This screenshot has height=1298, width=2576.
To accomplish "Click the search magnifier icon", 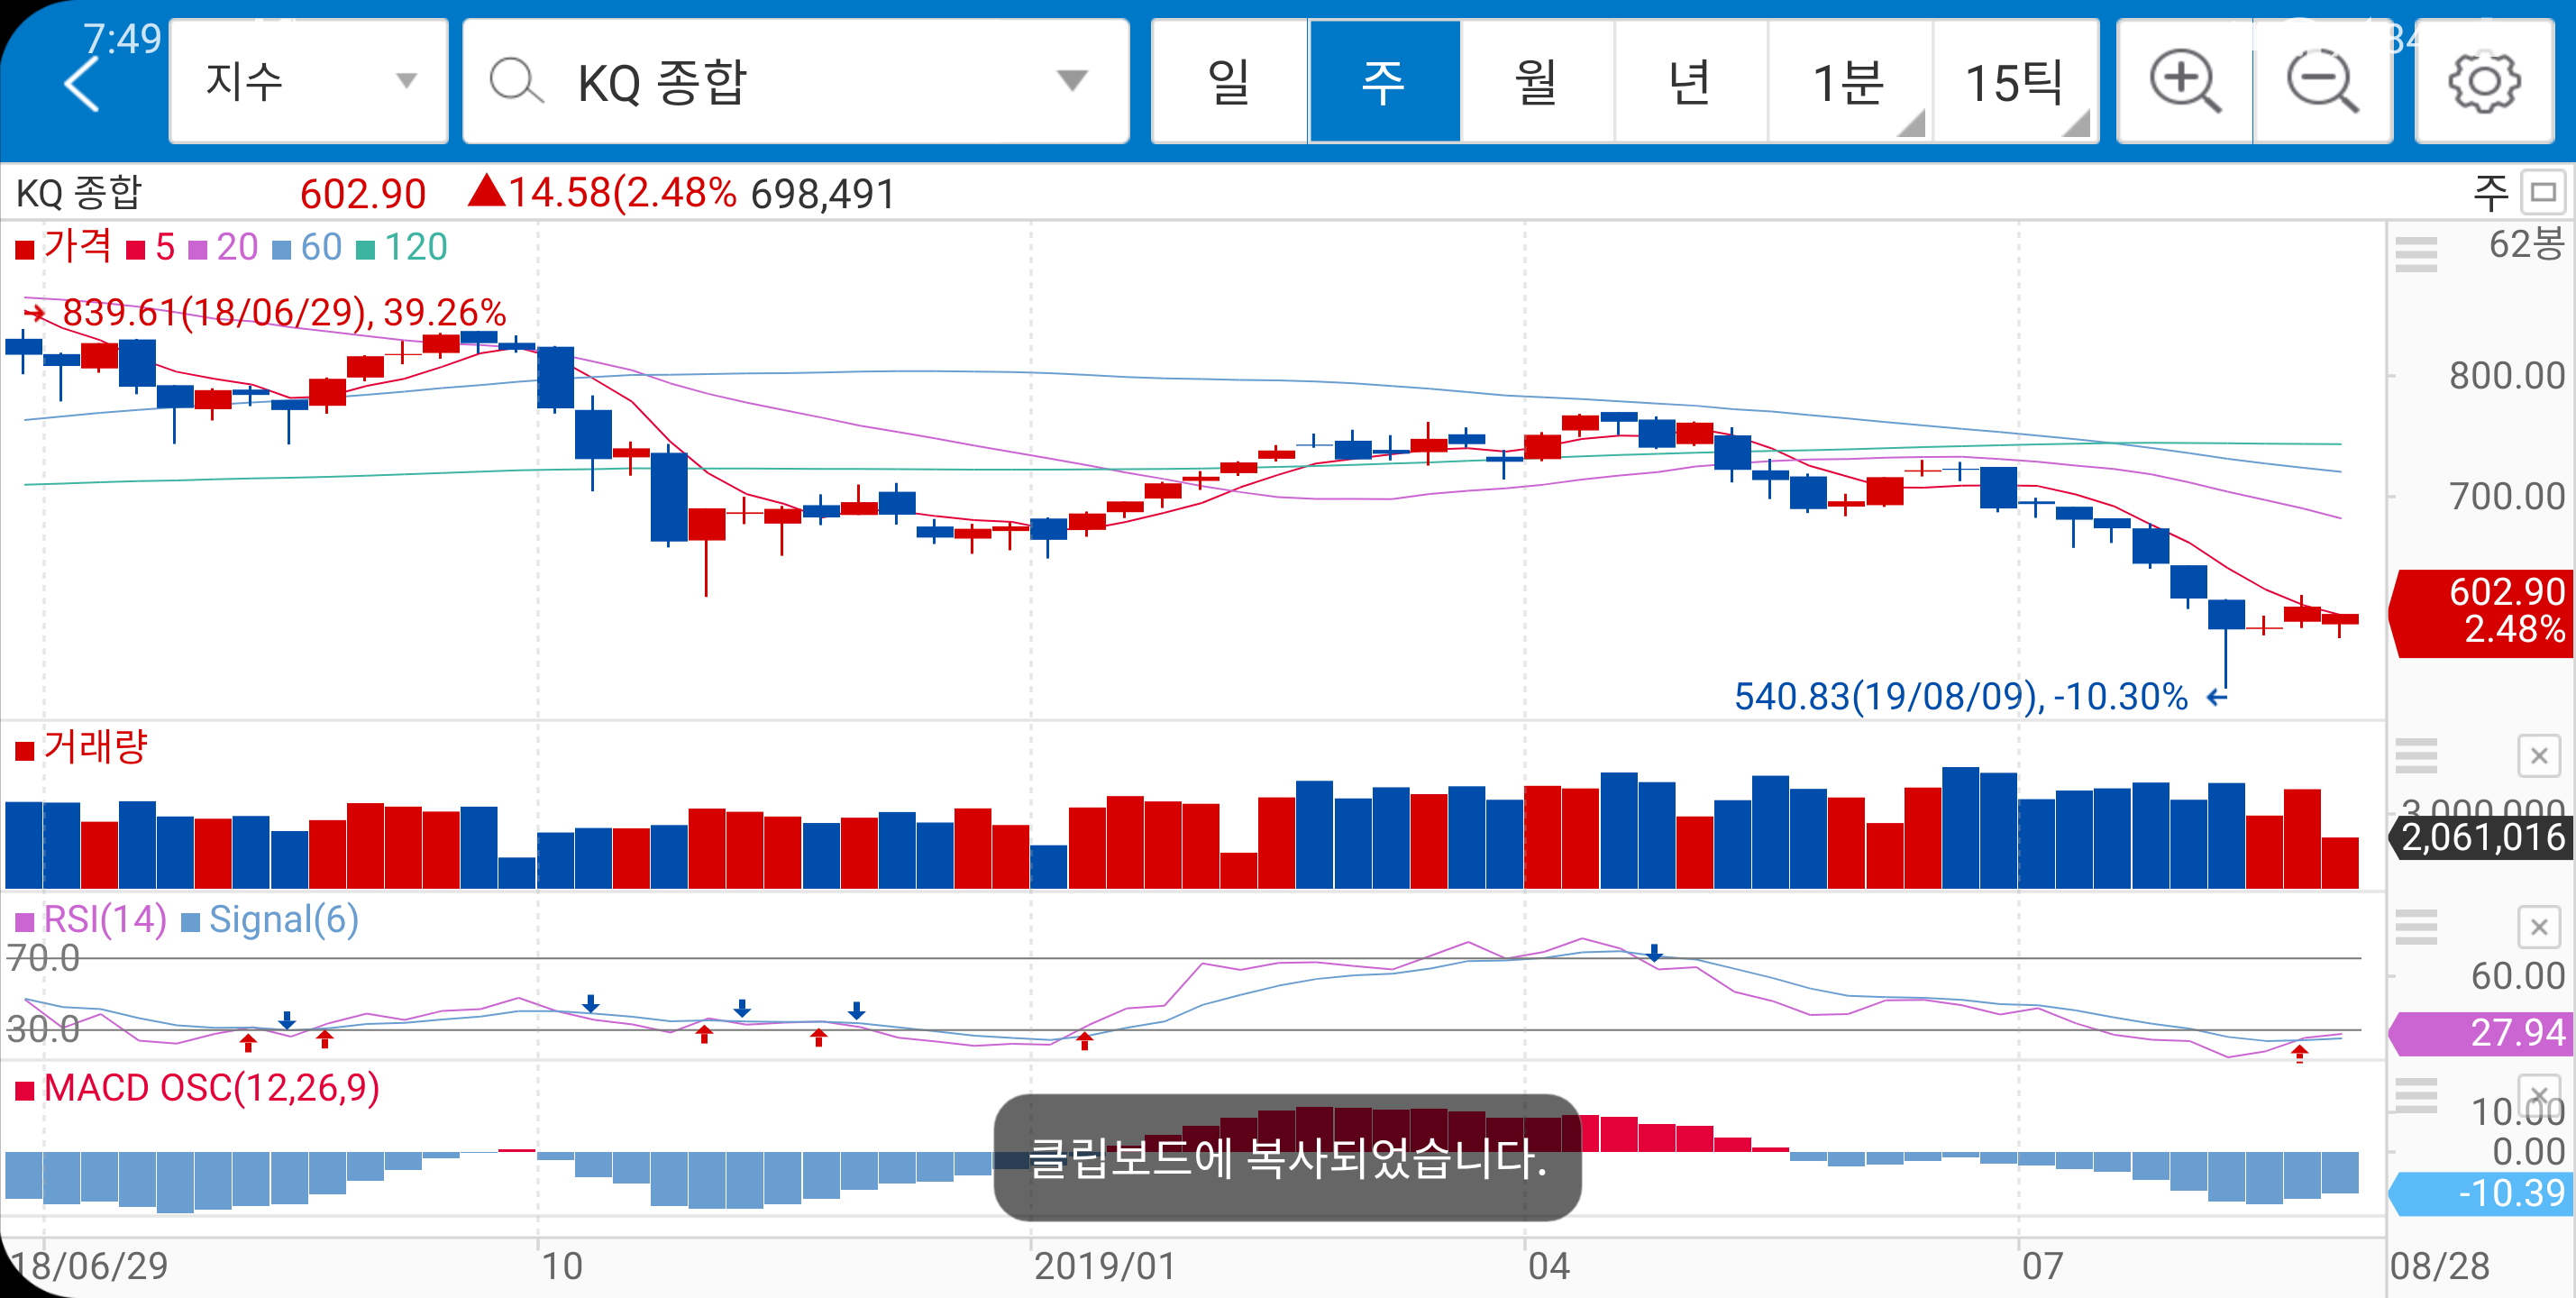I will coord(516,82).
